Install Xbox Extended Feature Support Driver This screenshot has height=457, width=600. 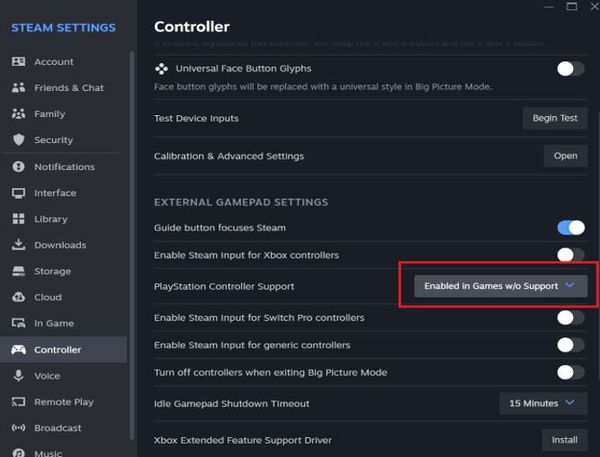tap(564, 440)
